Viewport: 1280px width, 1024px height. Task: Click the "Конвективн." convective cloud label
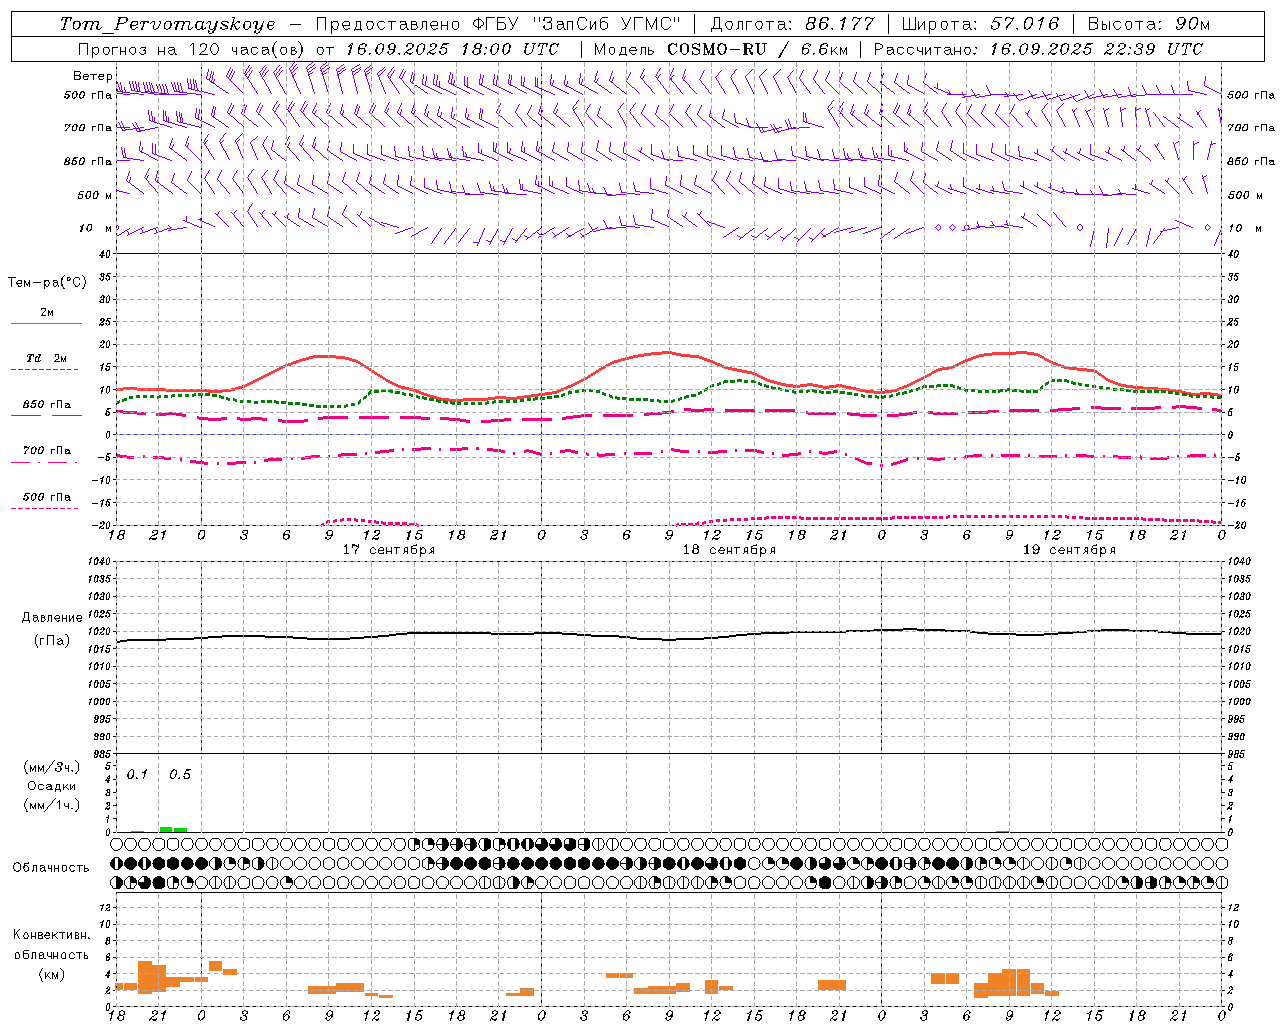point(52,935)
